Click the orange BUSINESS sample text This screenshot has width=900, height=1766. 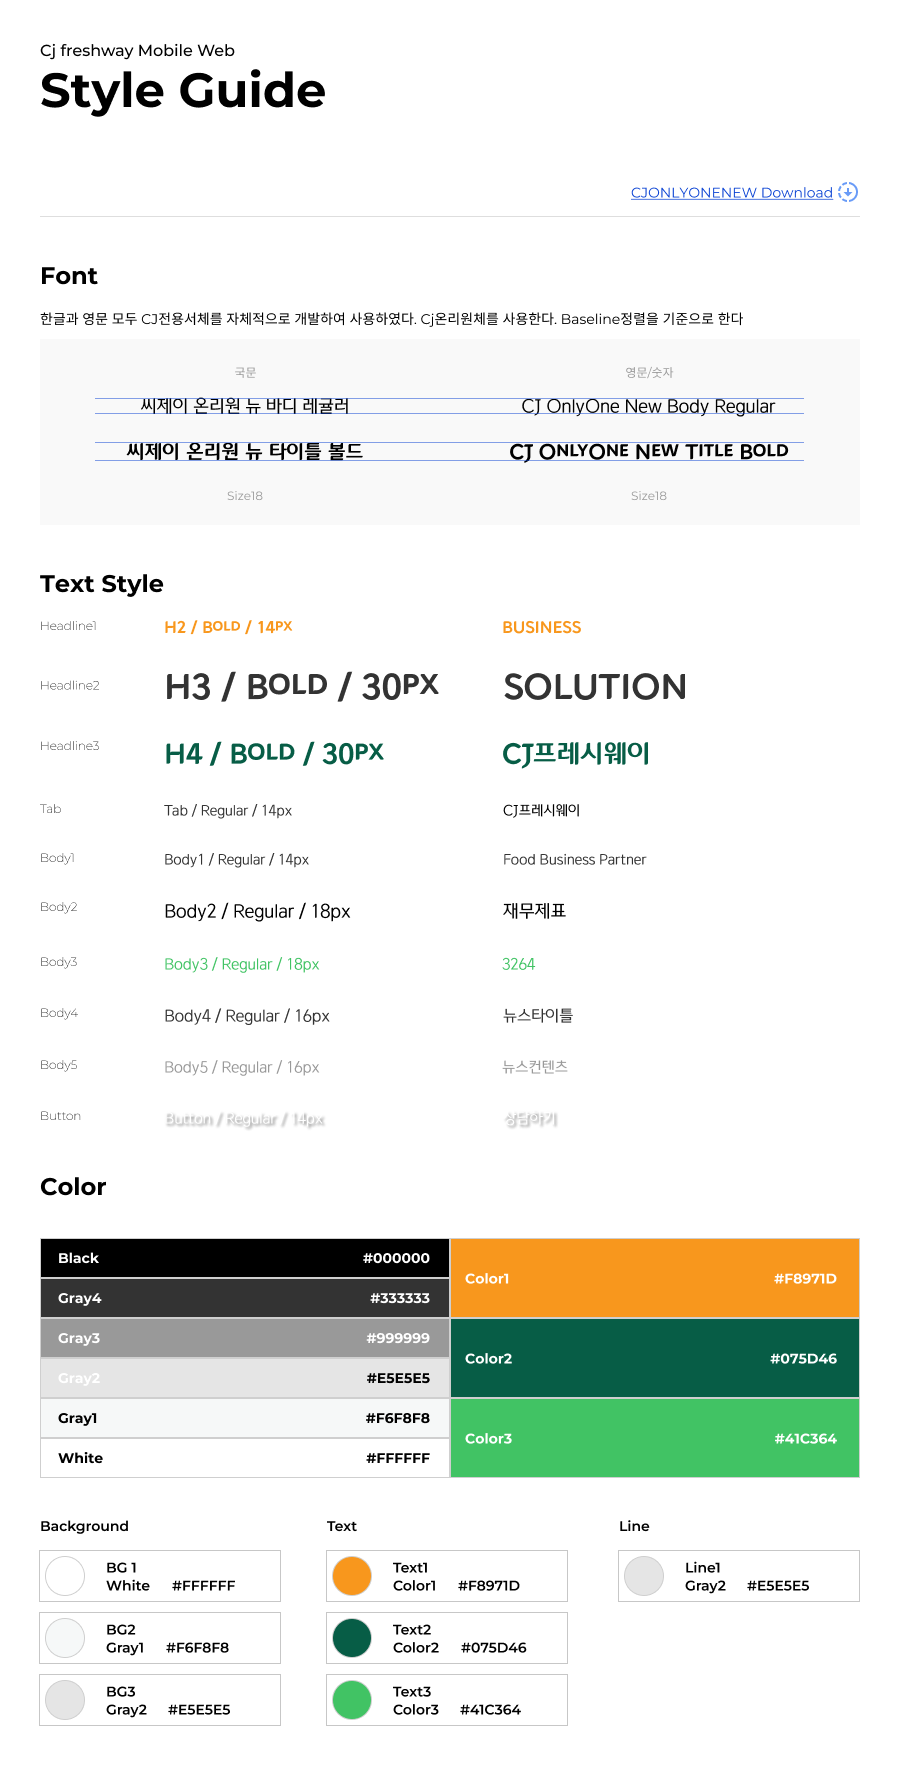tap(542, 627)
